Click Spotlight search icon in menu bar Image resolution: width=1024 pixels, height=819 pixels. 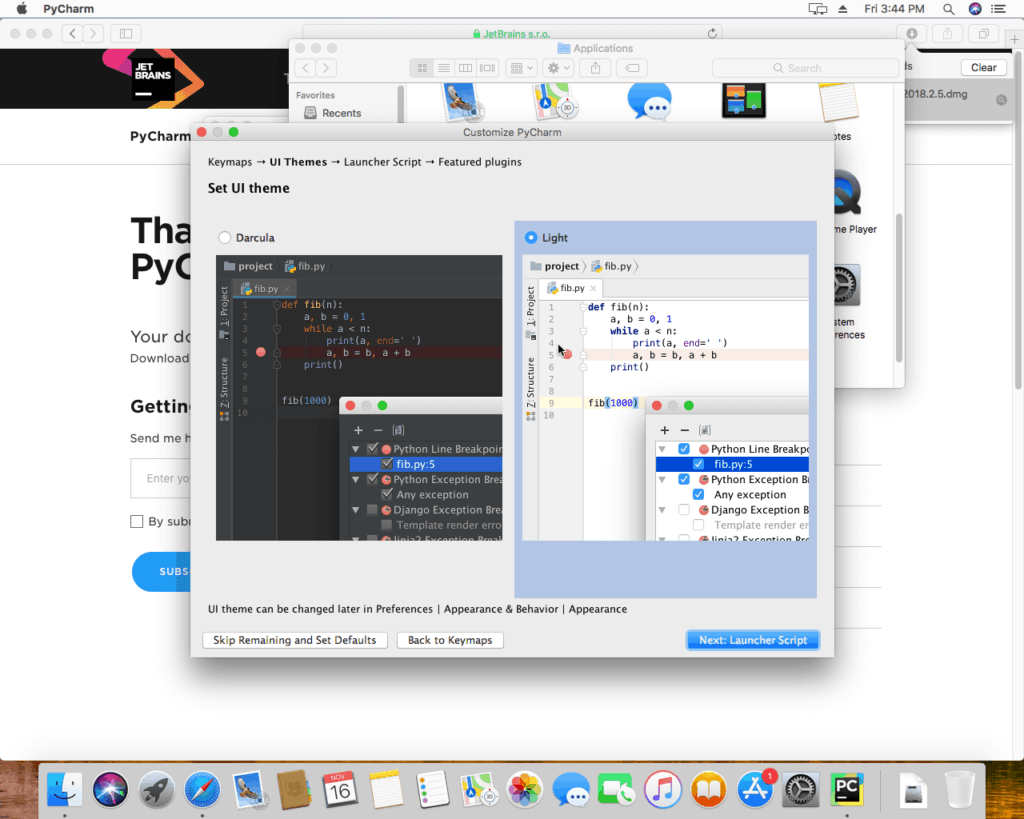tap(948, 9)
